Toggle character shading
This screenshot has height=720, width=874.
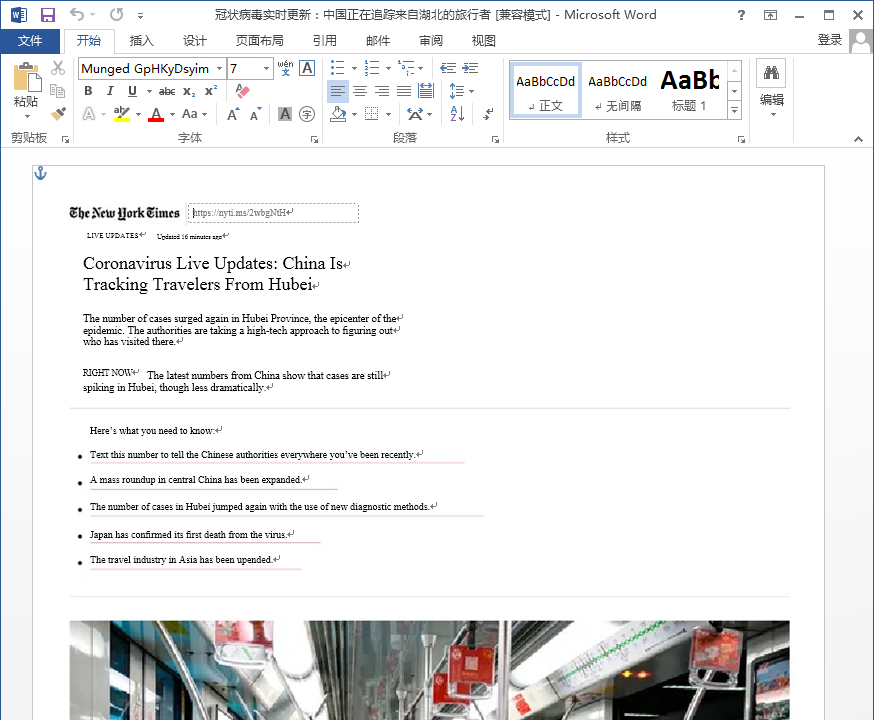(285, 114)
